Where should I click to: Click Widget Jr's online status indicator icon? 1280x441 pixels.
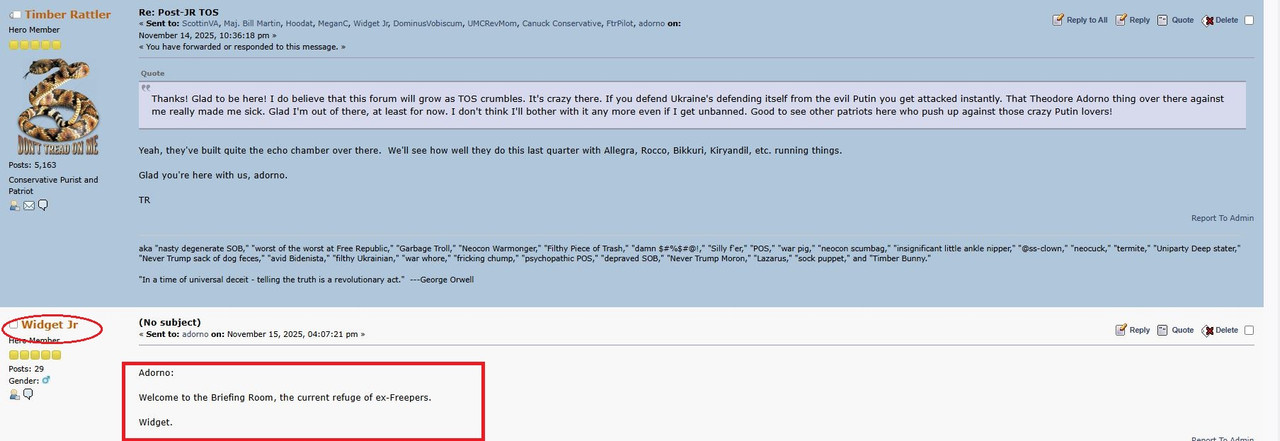pos(15,325)
